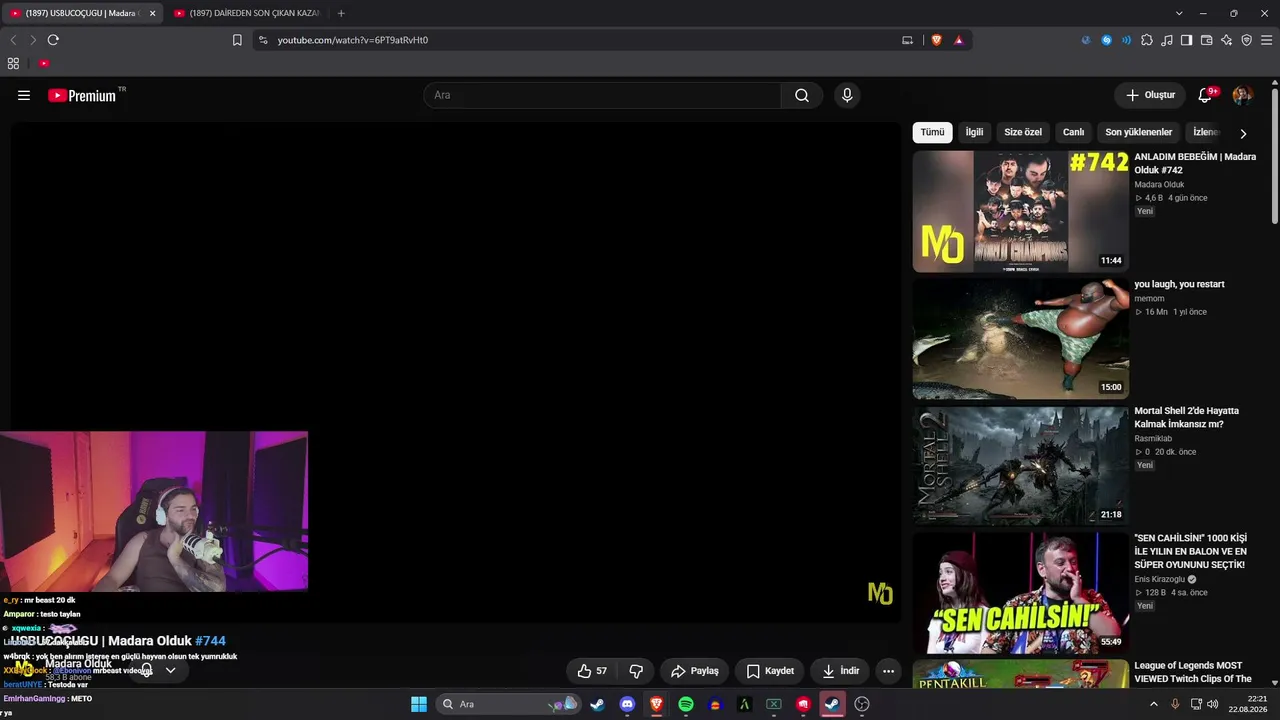Open the browser main menu
This screenshot has height=720, width=1280.
[x=1267, y=40]
